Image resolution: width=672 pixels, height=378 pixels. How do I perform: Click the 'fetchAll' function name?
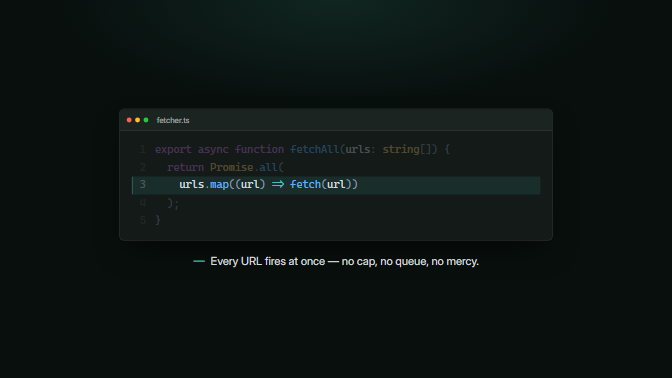[x=315, y=149]
